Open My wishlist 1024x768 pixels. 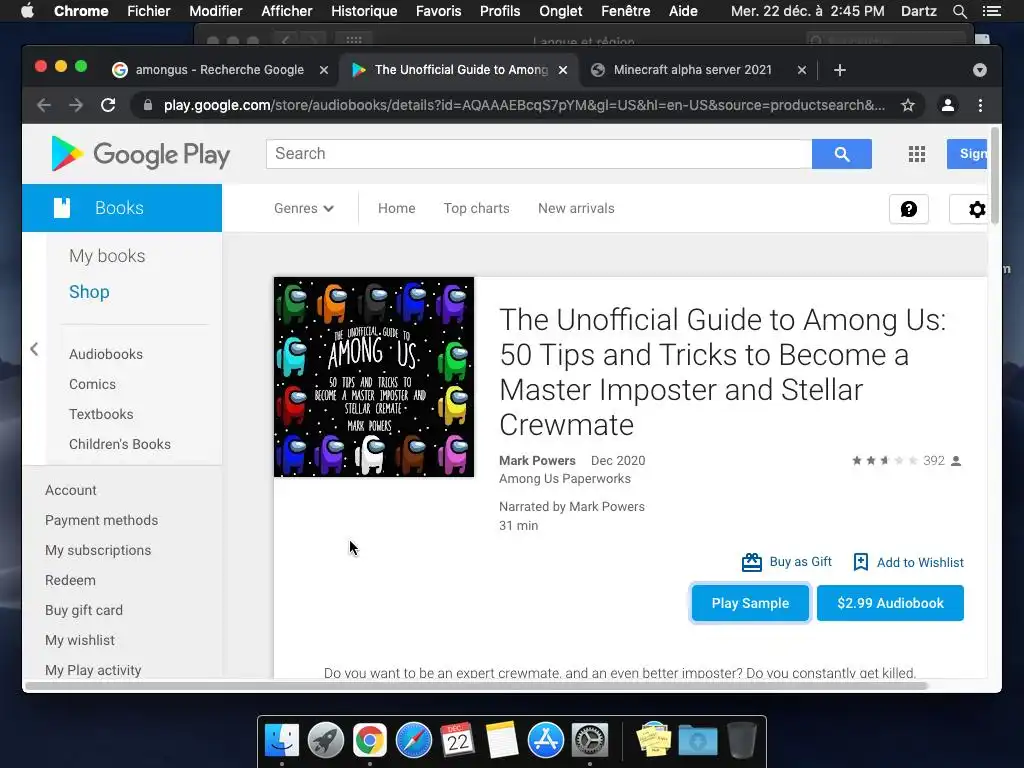coord(80,641)
